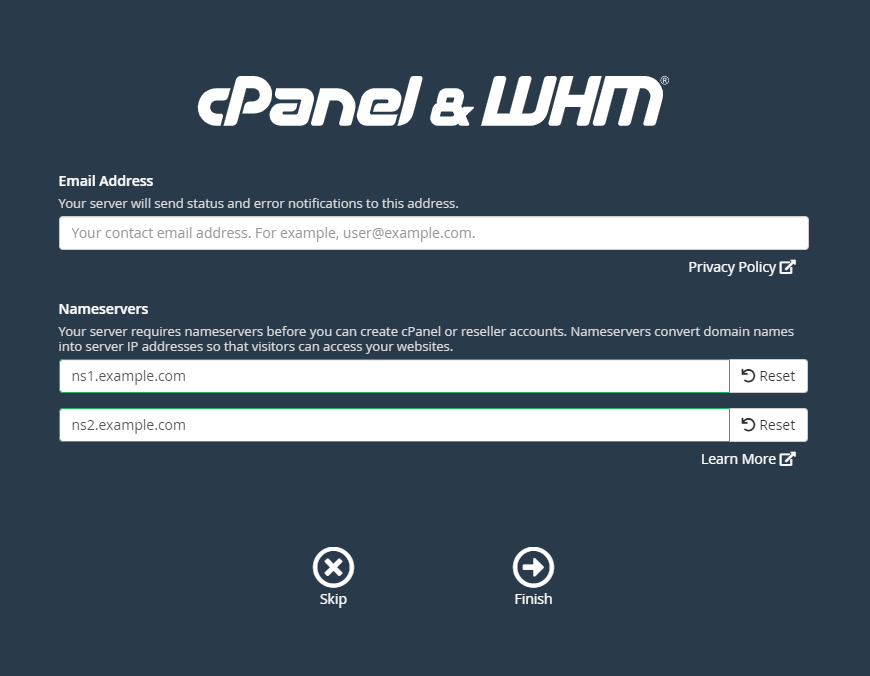Click the Finish circled arrow icon
Image resolution: width=870 pixels, height=676 pixels.
click(x=533, y=567)
